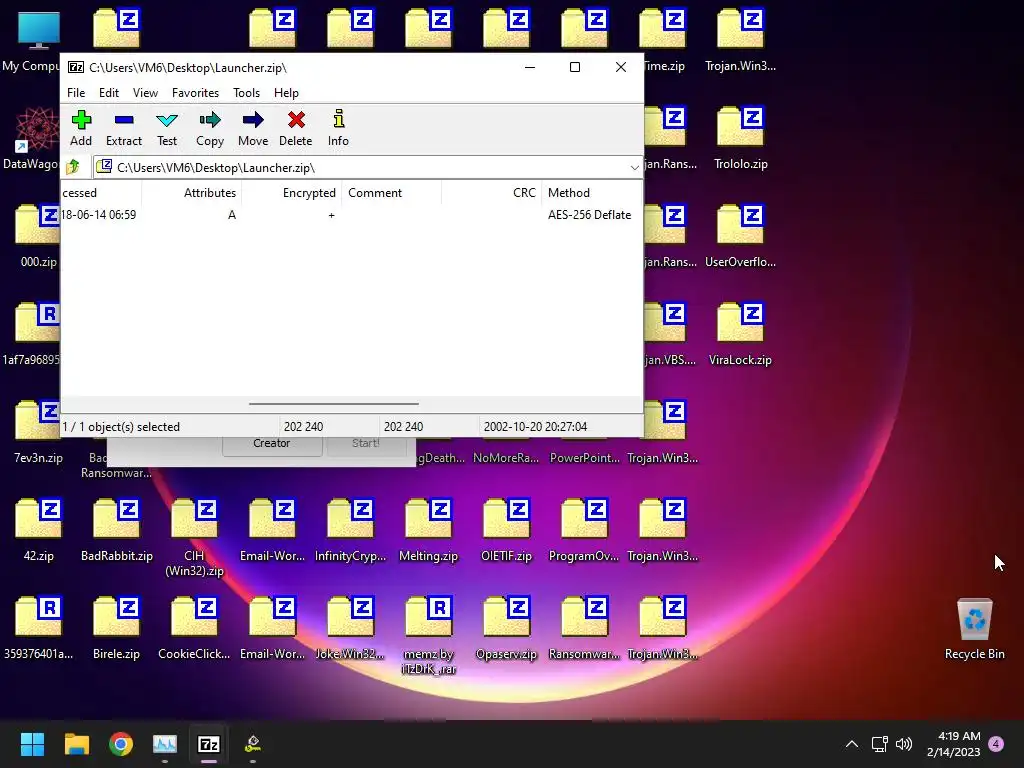Select ProgramOv... zip desktop icon
This screenshot has height=768, width=1024.
tap(584, 531)
